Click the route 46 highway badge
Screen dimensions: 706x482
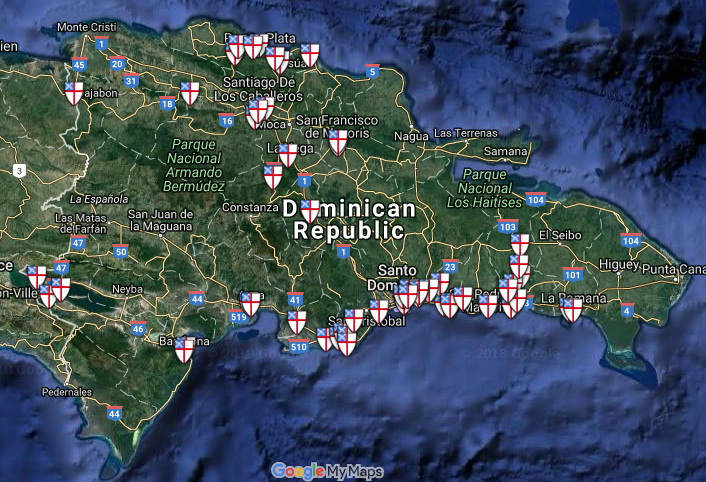(x=138, y=328)
